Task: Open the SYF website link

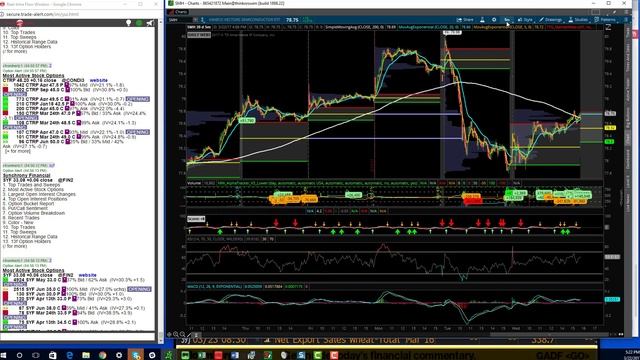Action: (87, 275)
